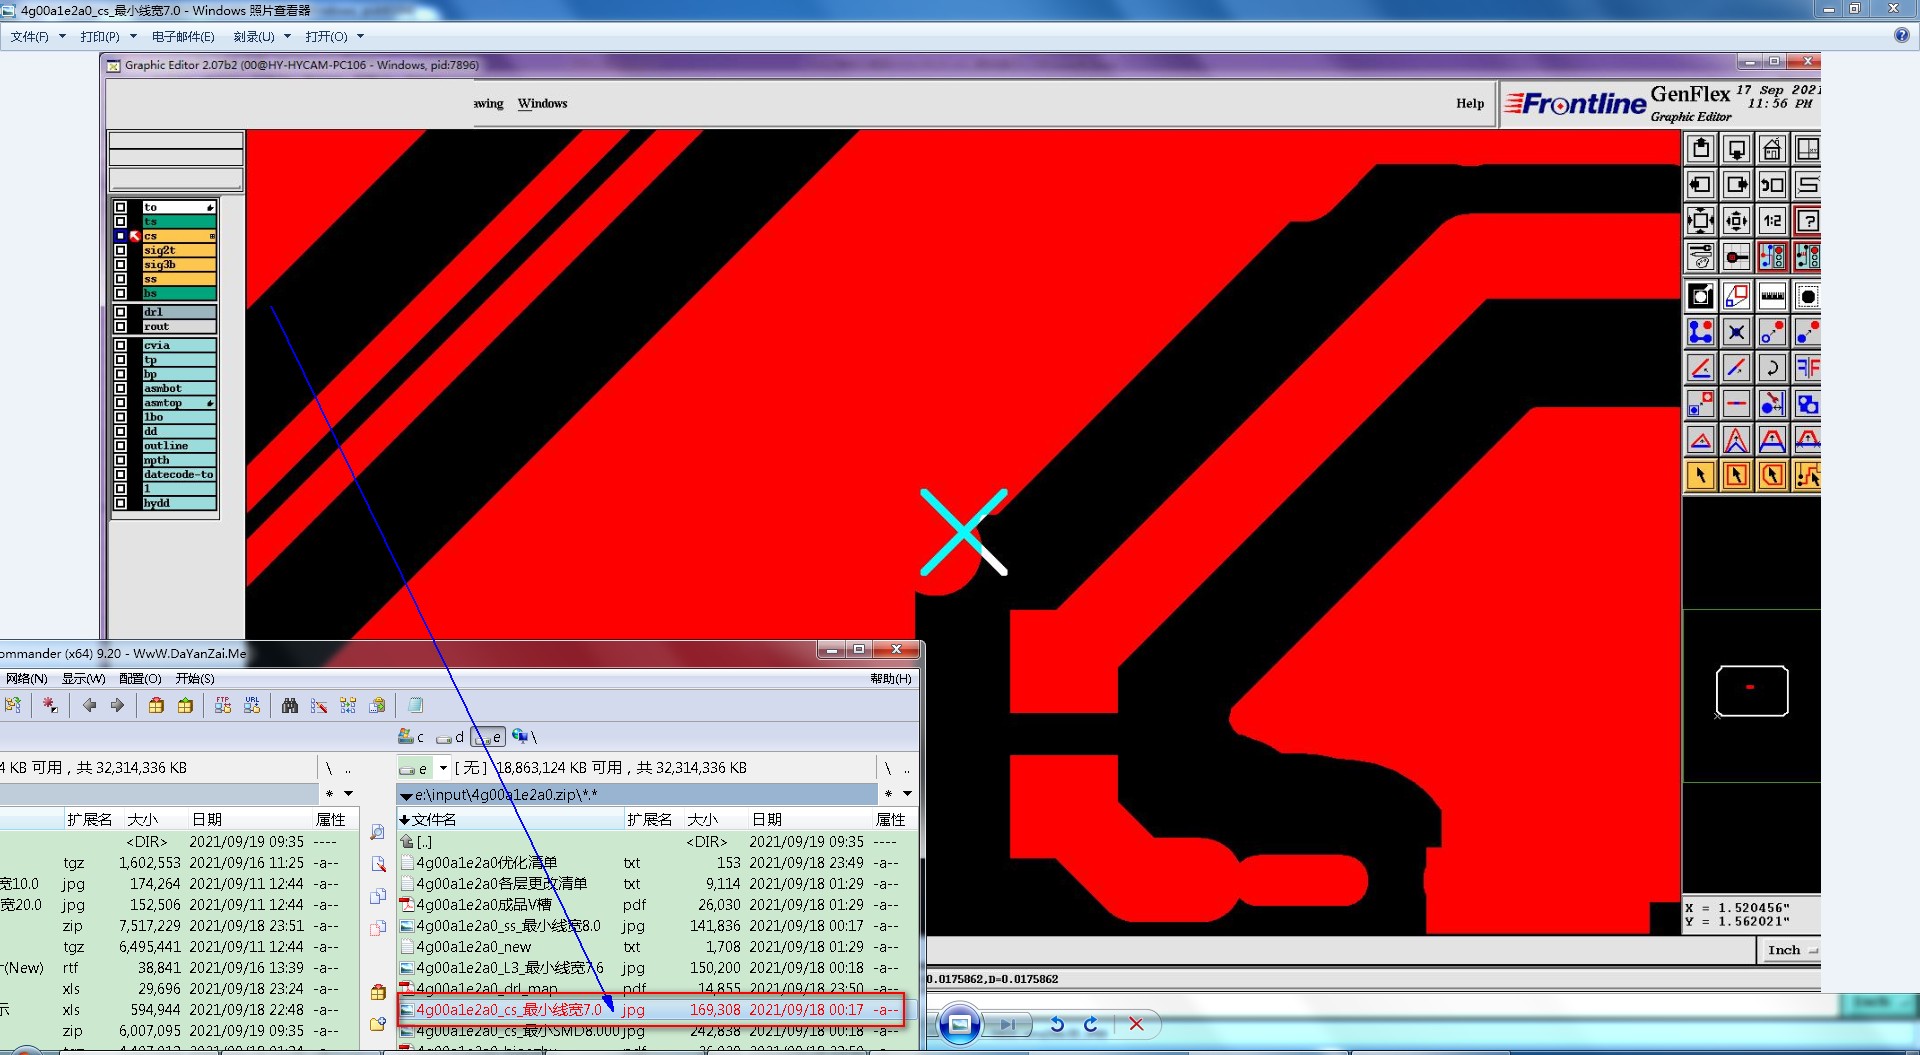Toggle the 'outline' layer checkbox
The height and width of the screenshot is (1055, 1920).
click(x=121, y=446)
